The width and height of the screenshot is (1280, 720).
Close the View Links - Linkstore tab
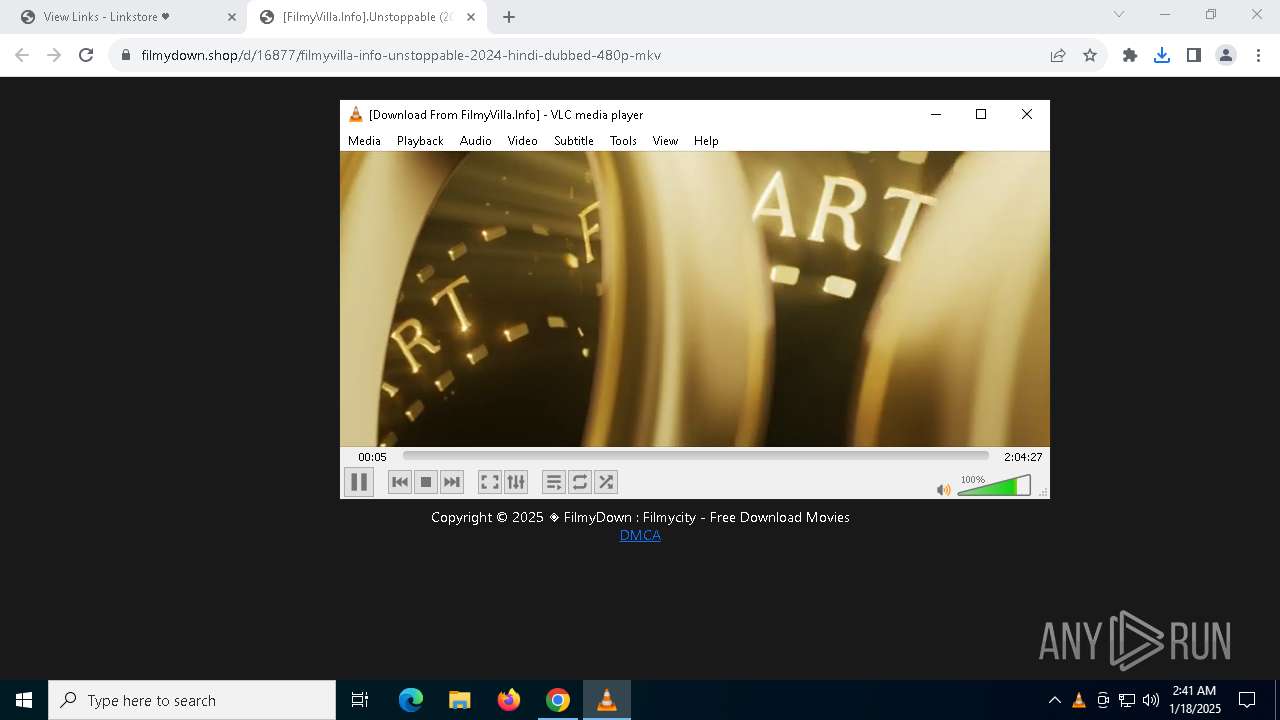[x=231, y=17]
